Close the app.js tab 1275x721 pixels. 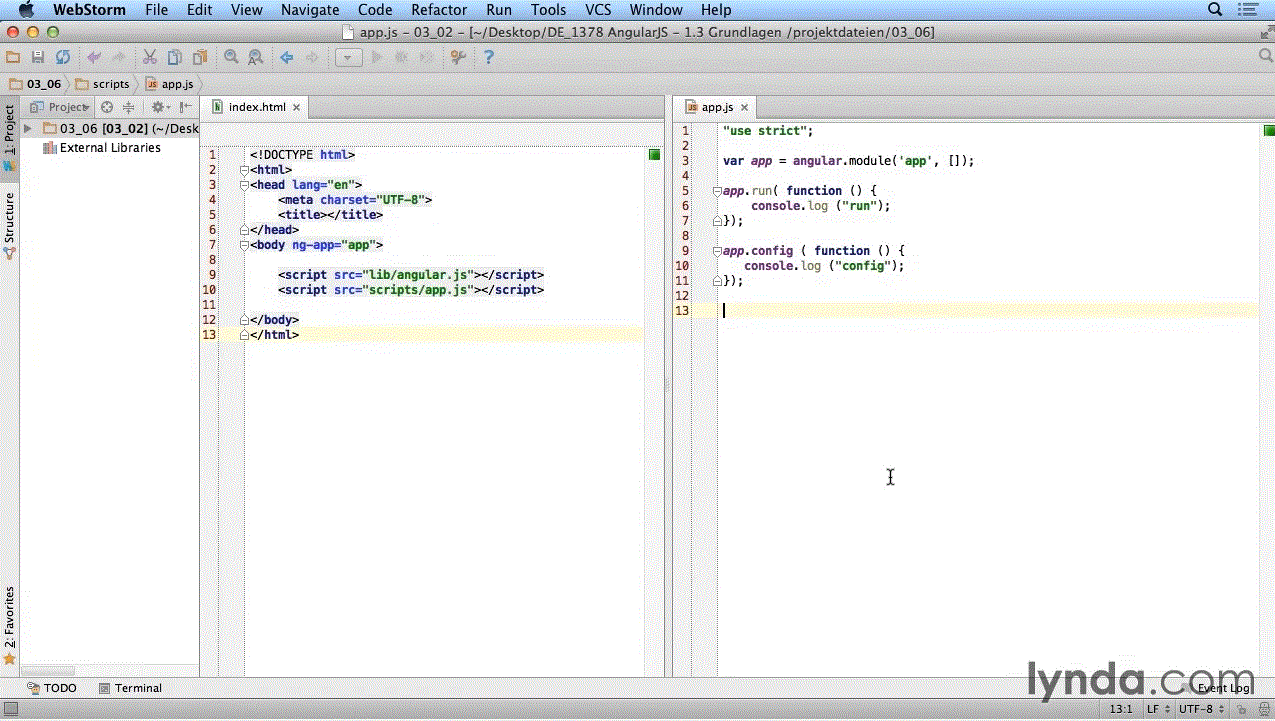click(x=744, y=107)
